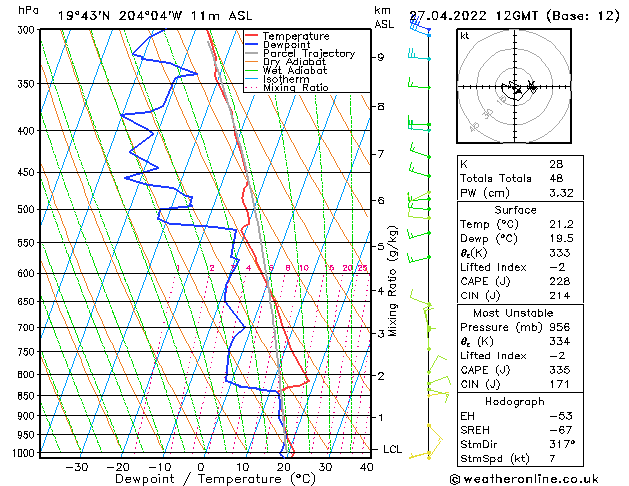
Task: Click the Temp (°C) value 21.2
Action: (x=561, y=224)
